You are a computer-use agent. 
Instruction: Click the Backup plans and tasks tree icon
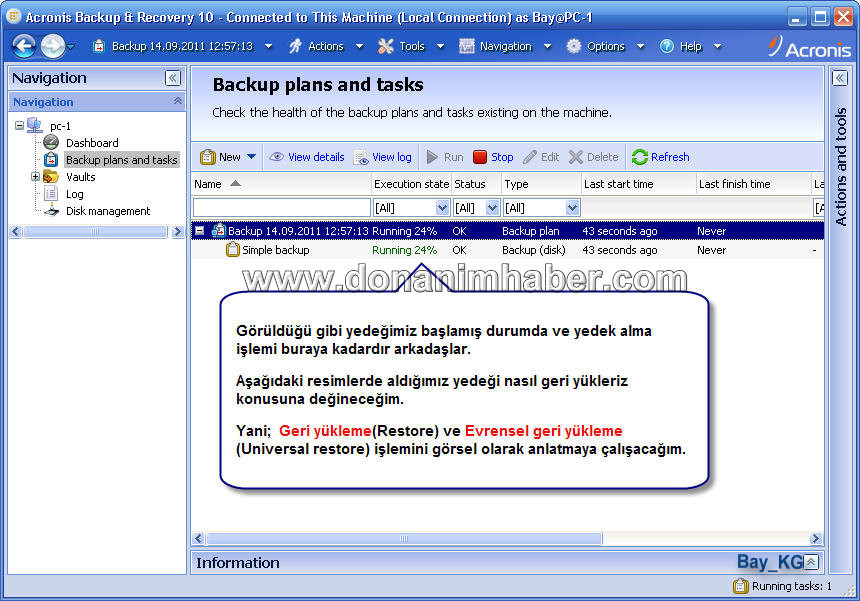(x=51, y=159)
